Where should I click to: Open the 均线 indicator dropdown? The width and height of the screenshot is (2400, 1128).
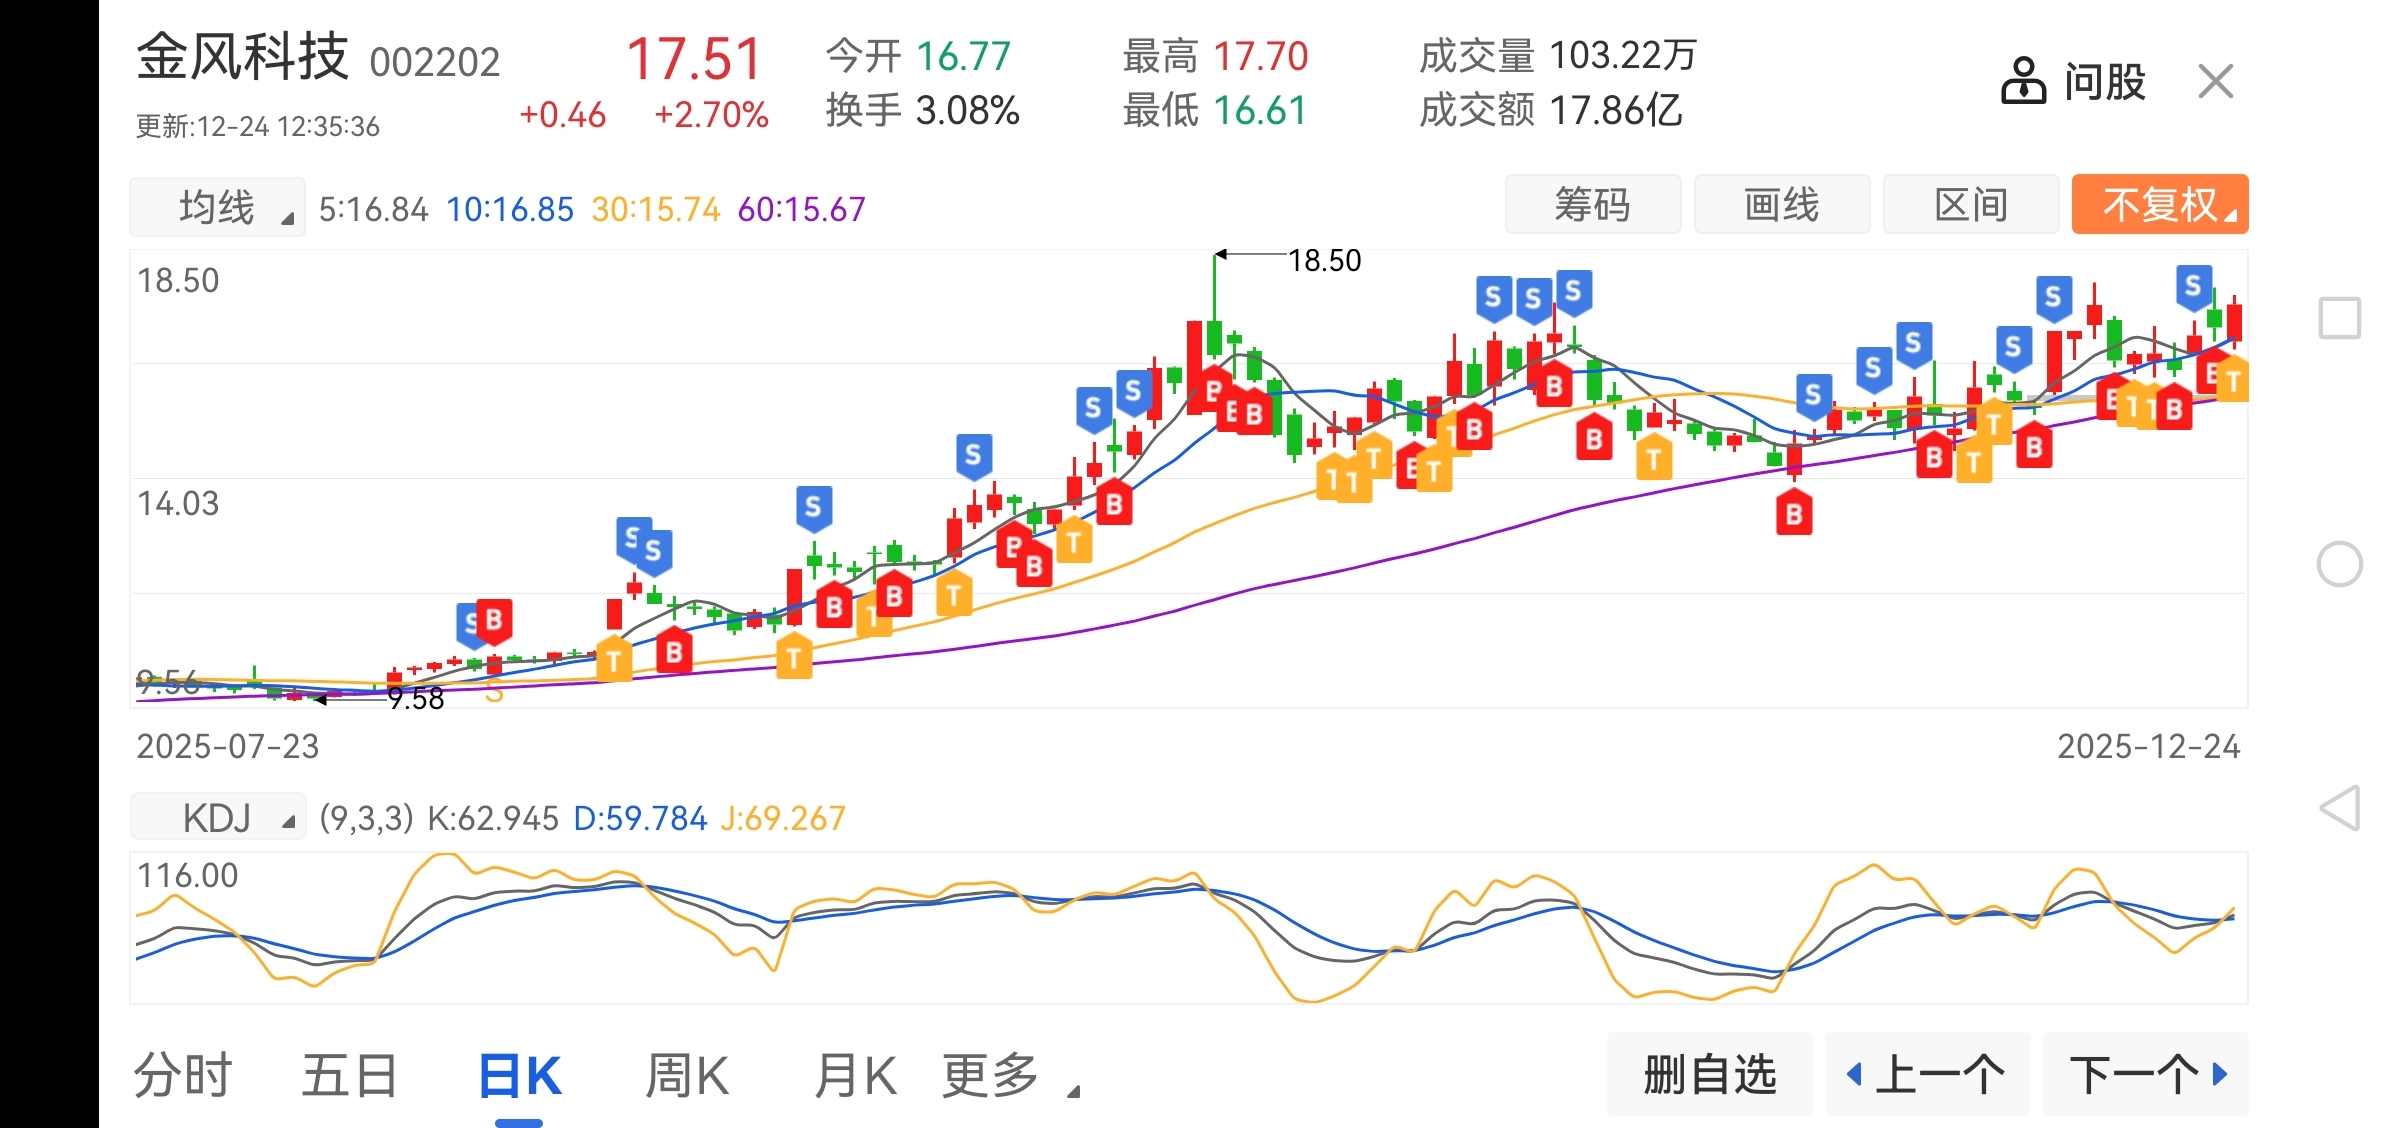tap(218, 208)
